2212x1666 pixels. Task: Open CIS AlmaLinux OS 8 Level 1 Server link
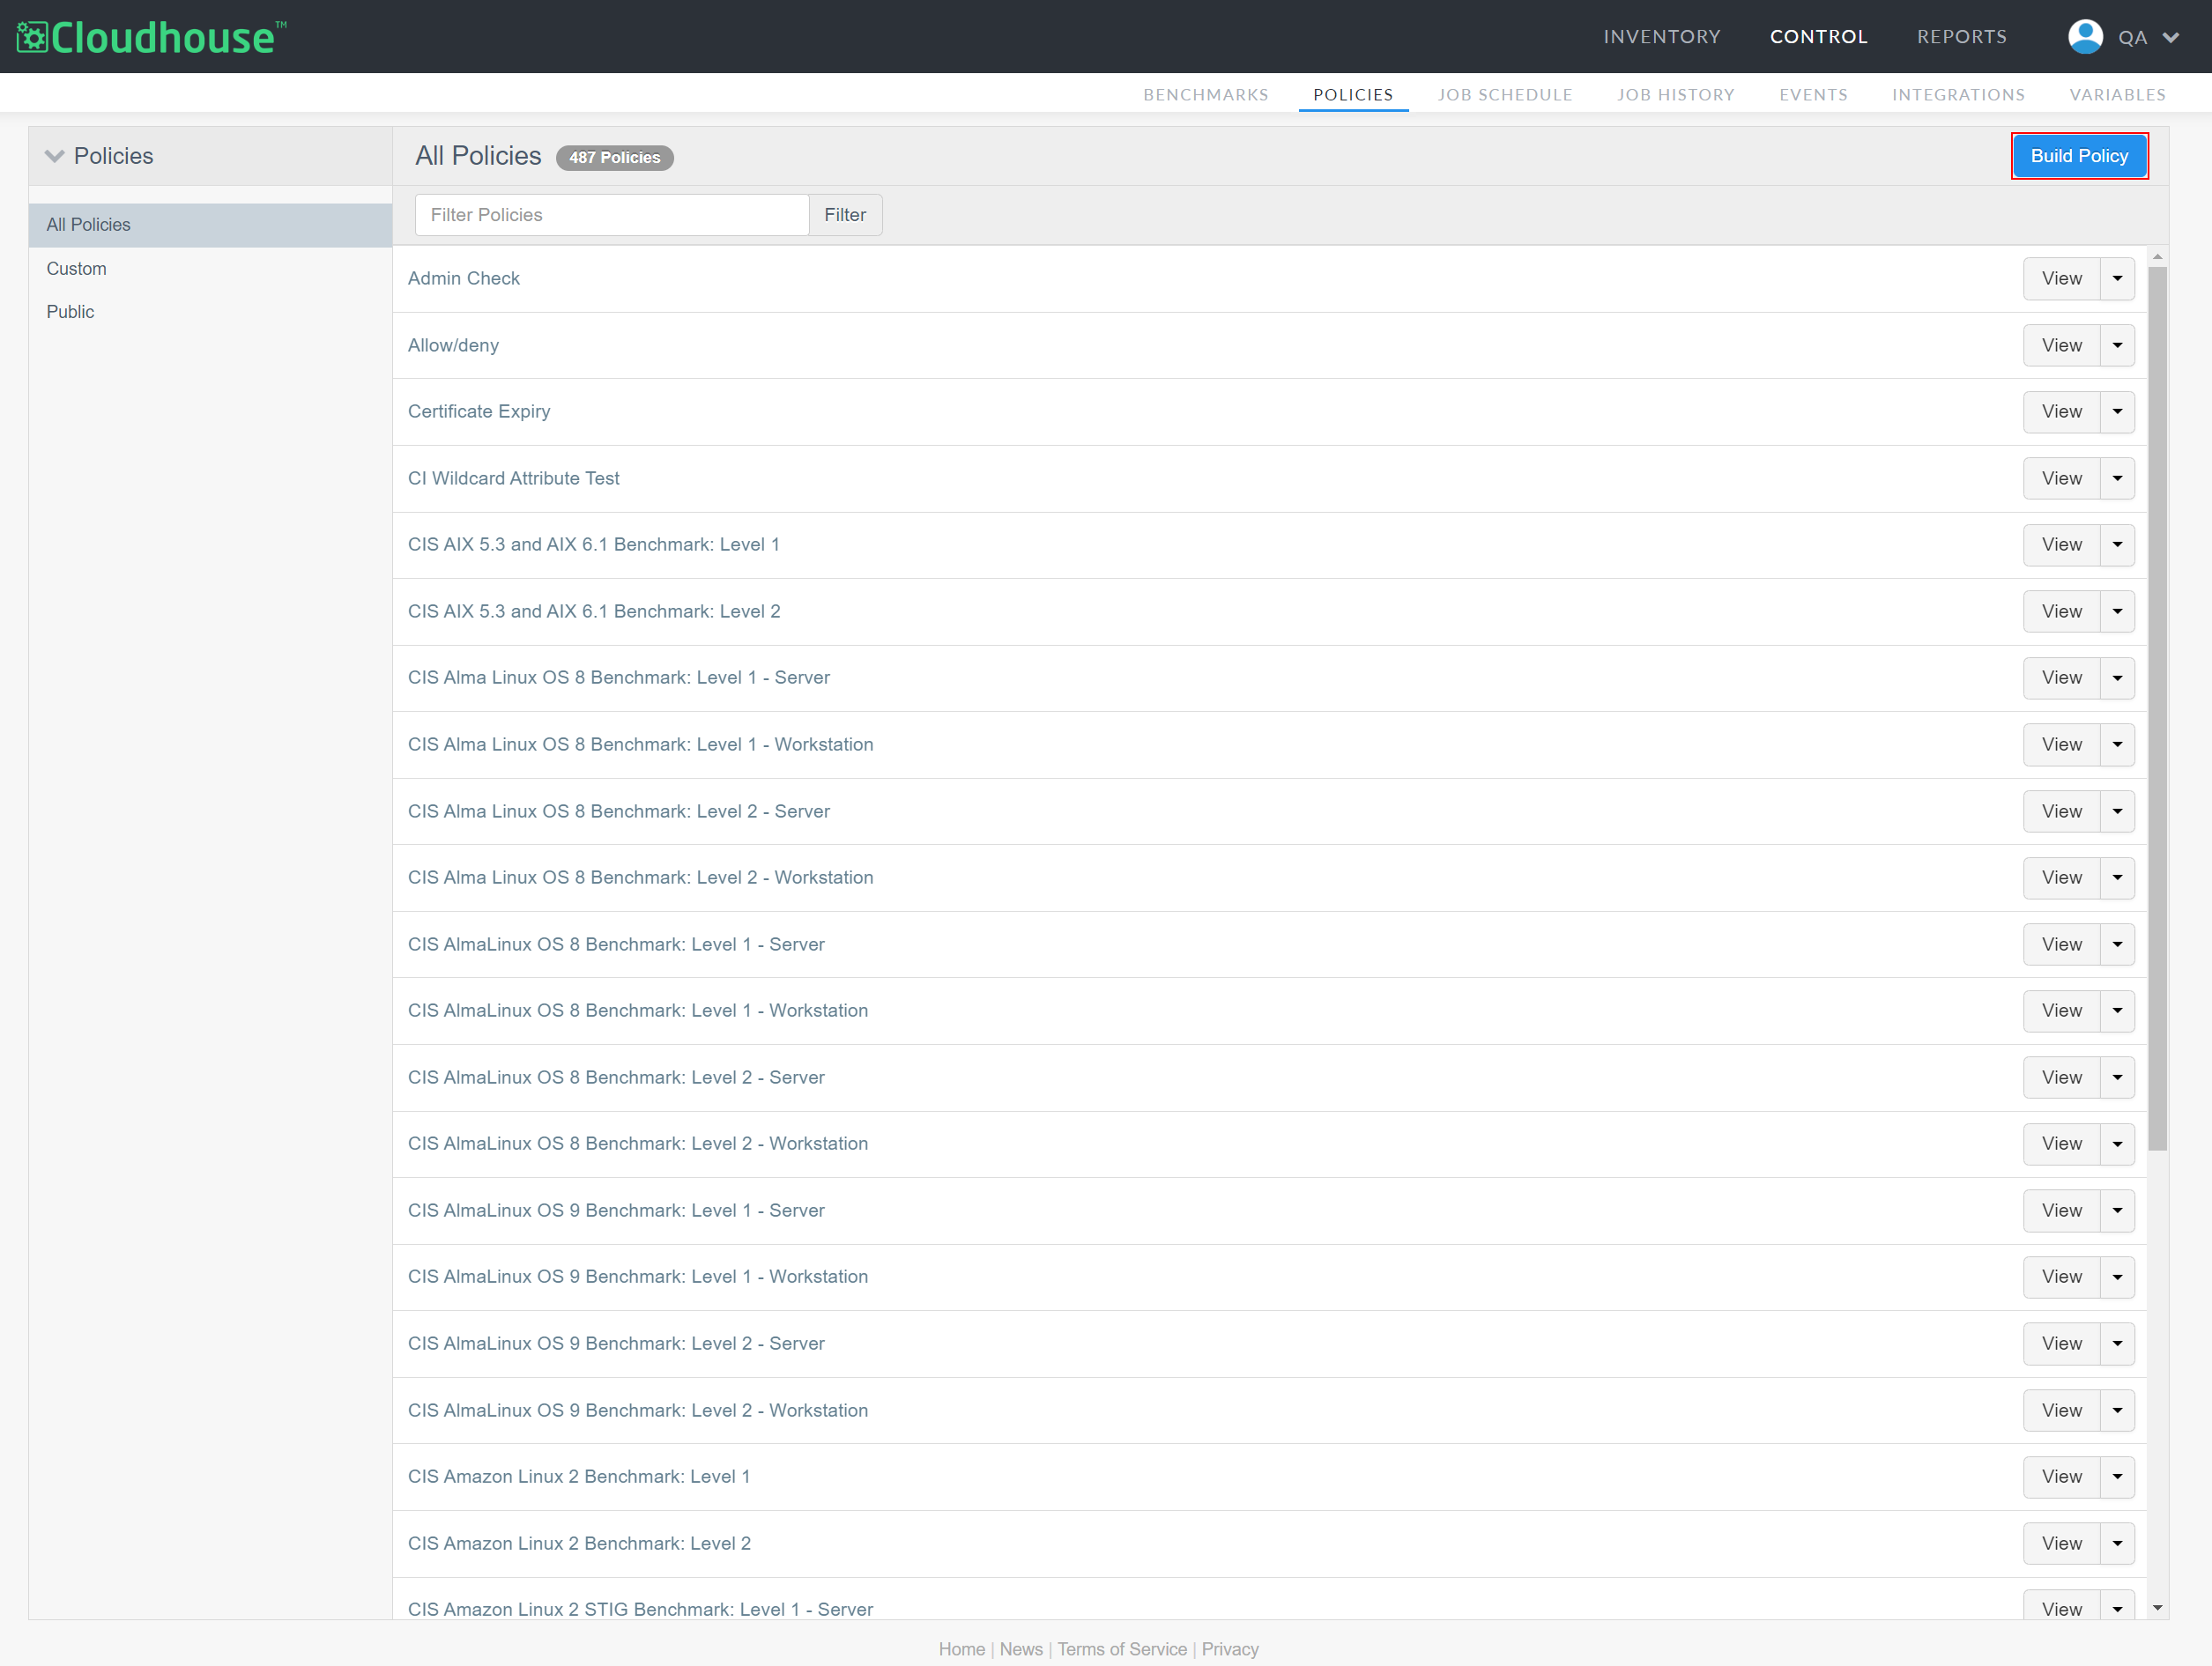tap(616, 945)
